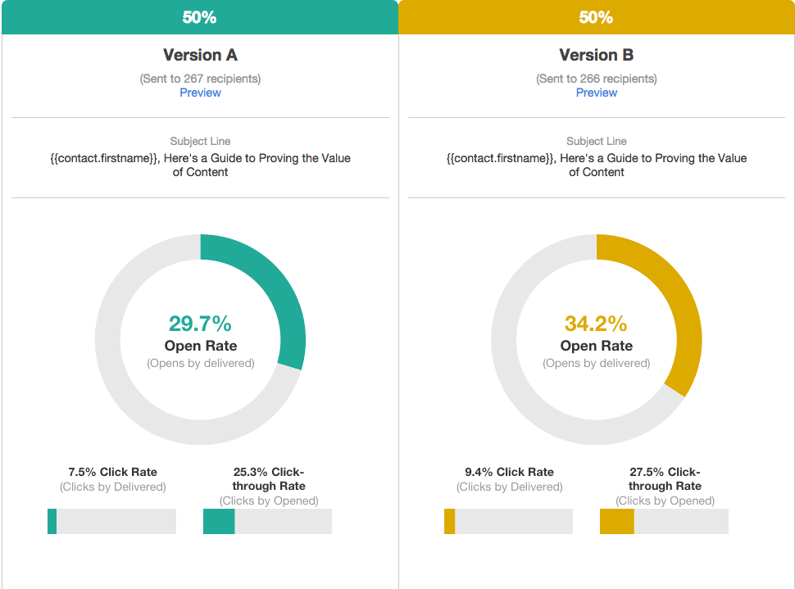The height and width of the screenshot is (589, 795).
Task: Click the 34.2% open rate value
Action: [596, 324]
